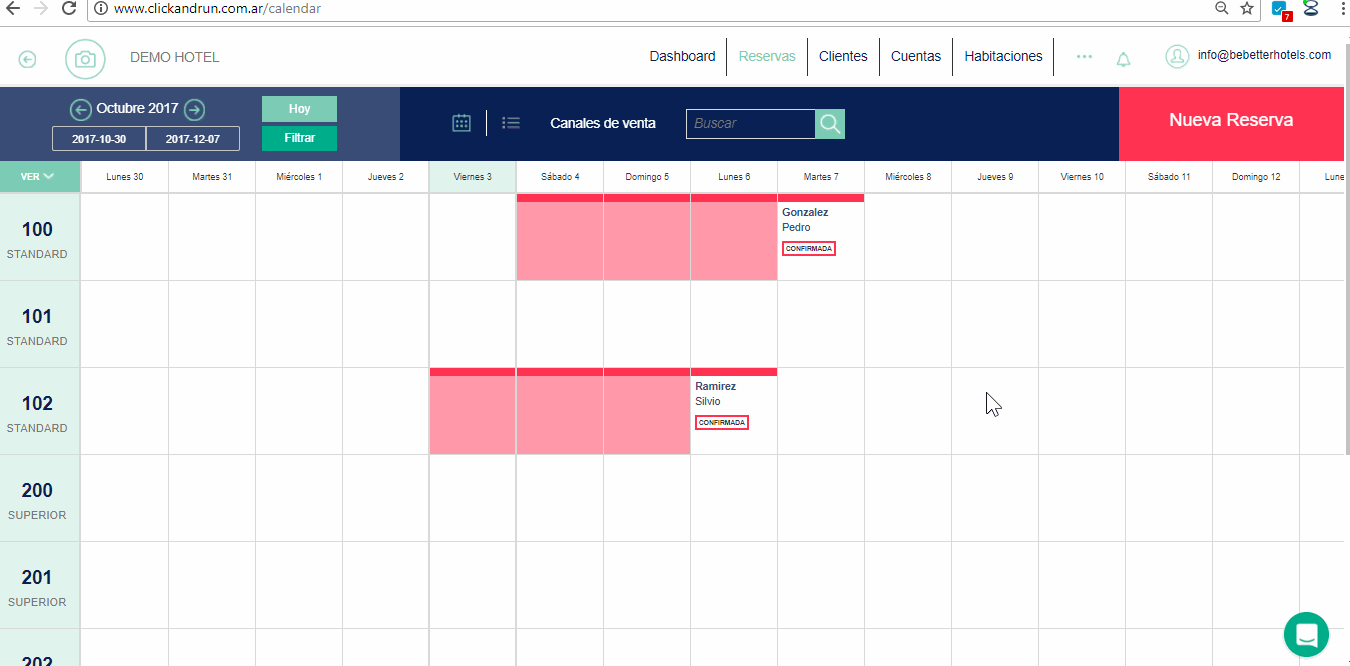Click the Lunes 30 column header
The image size is (1350, 666).
124,177
